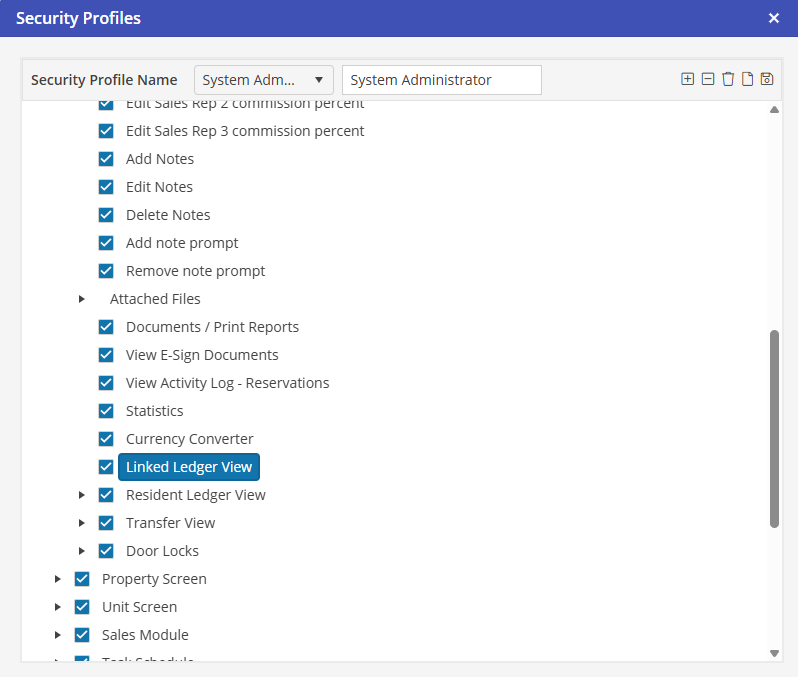Click the vertical scrollbar thumb
Image resolution: width=798 pixels, height=677 pixels.
tap(774, 428)
